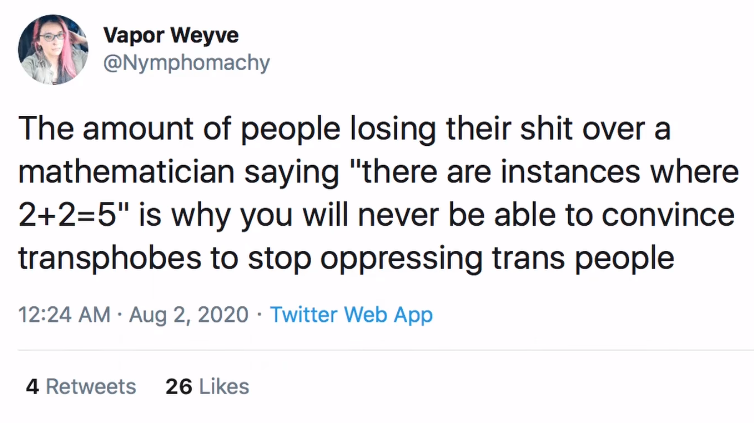
Task: Open the @Nymphomachy handle link
Action: click(x=187, y=63)
